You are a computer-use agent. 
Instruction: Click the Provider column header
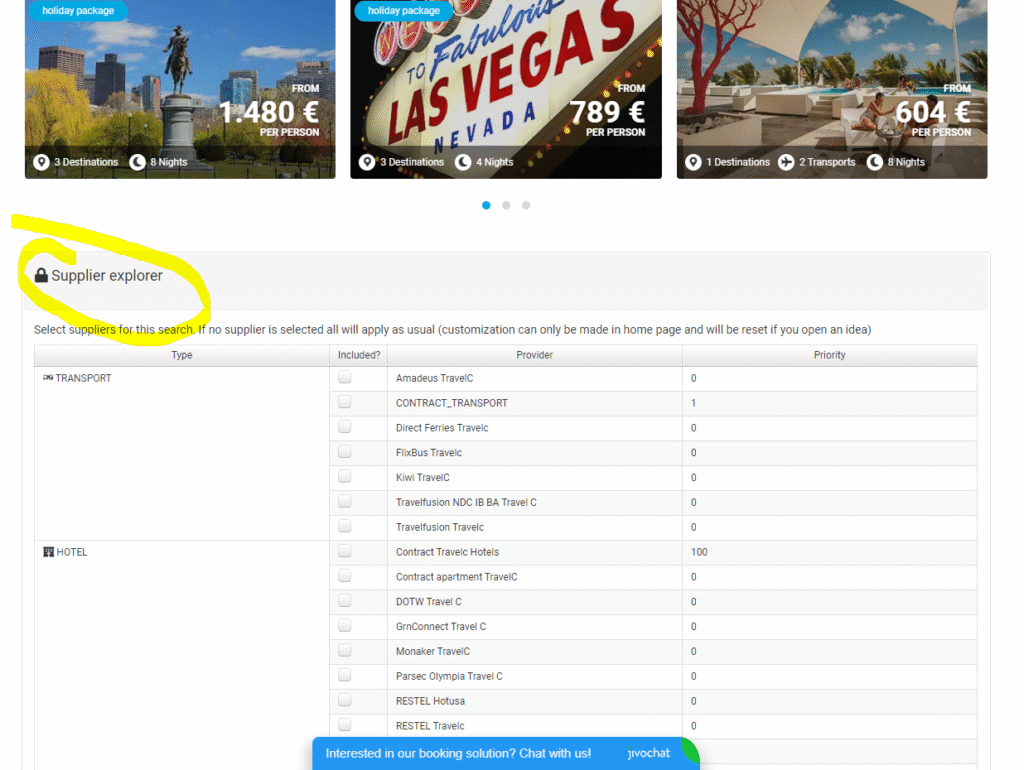click(534, 355)
